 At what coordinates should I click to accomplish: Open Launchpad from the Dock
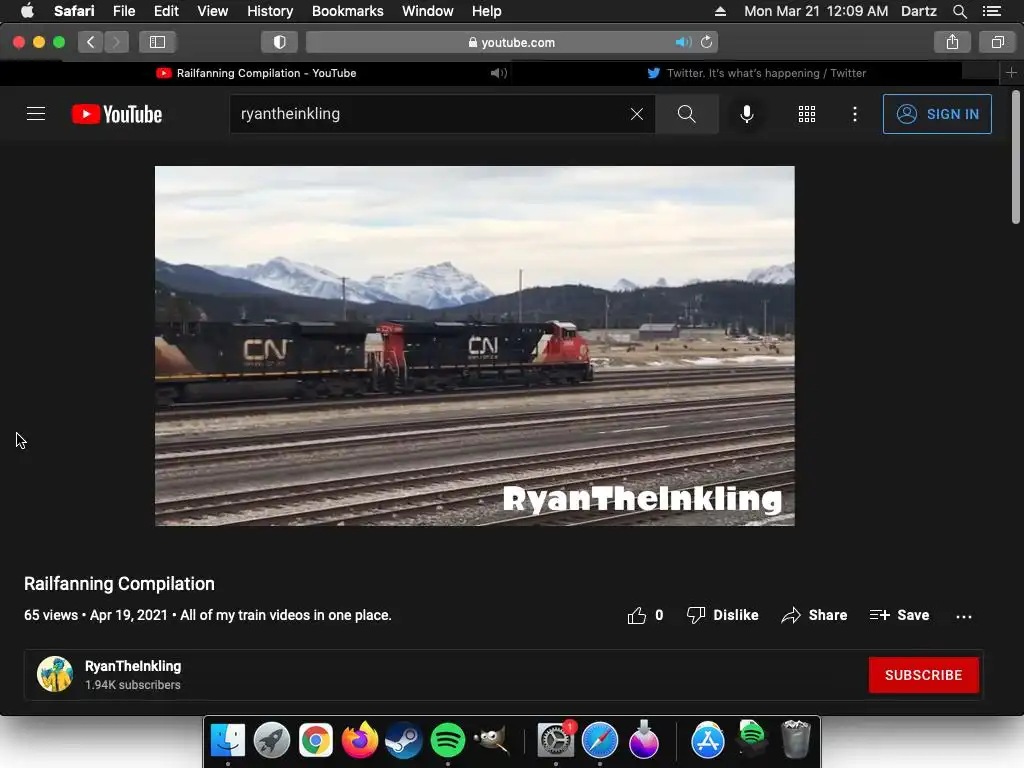pos(272,740)
